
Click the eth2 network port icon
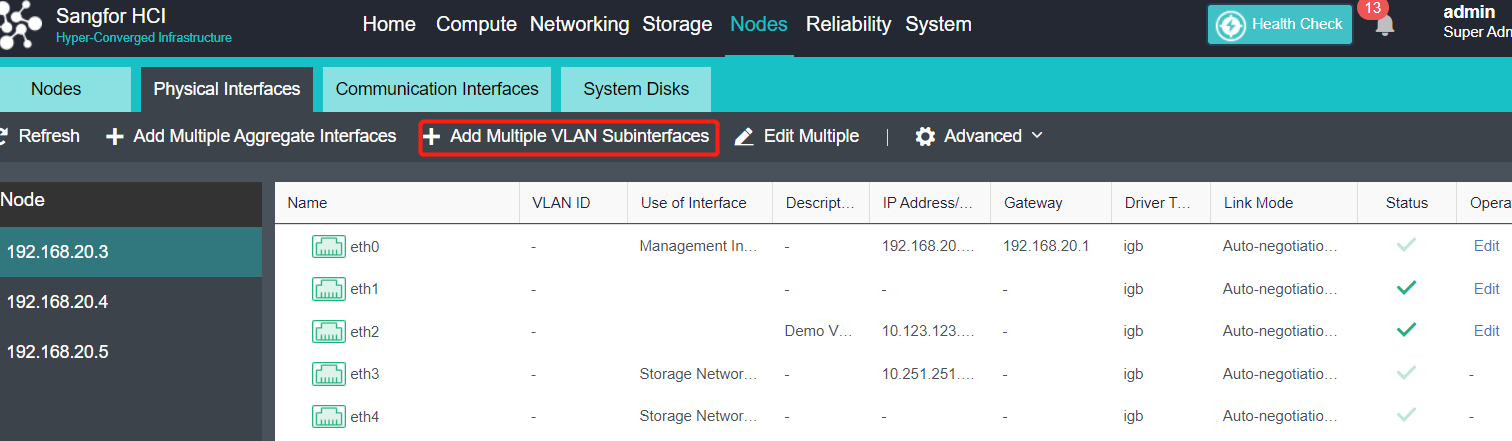click(329, 331)
